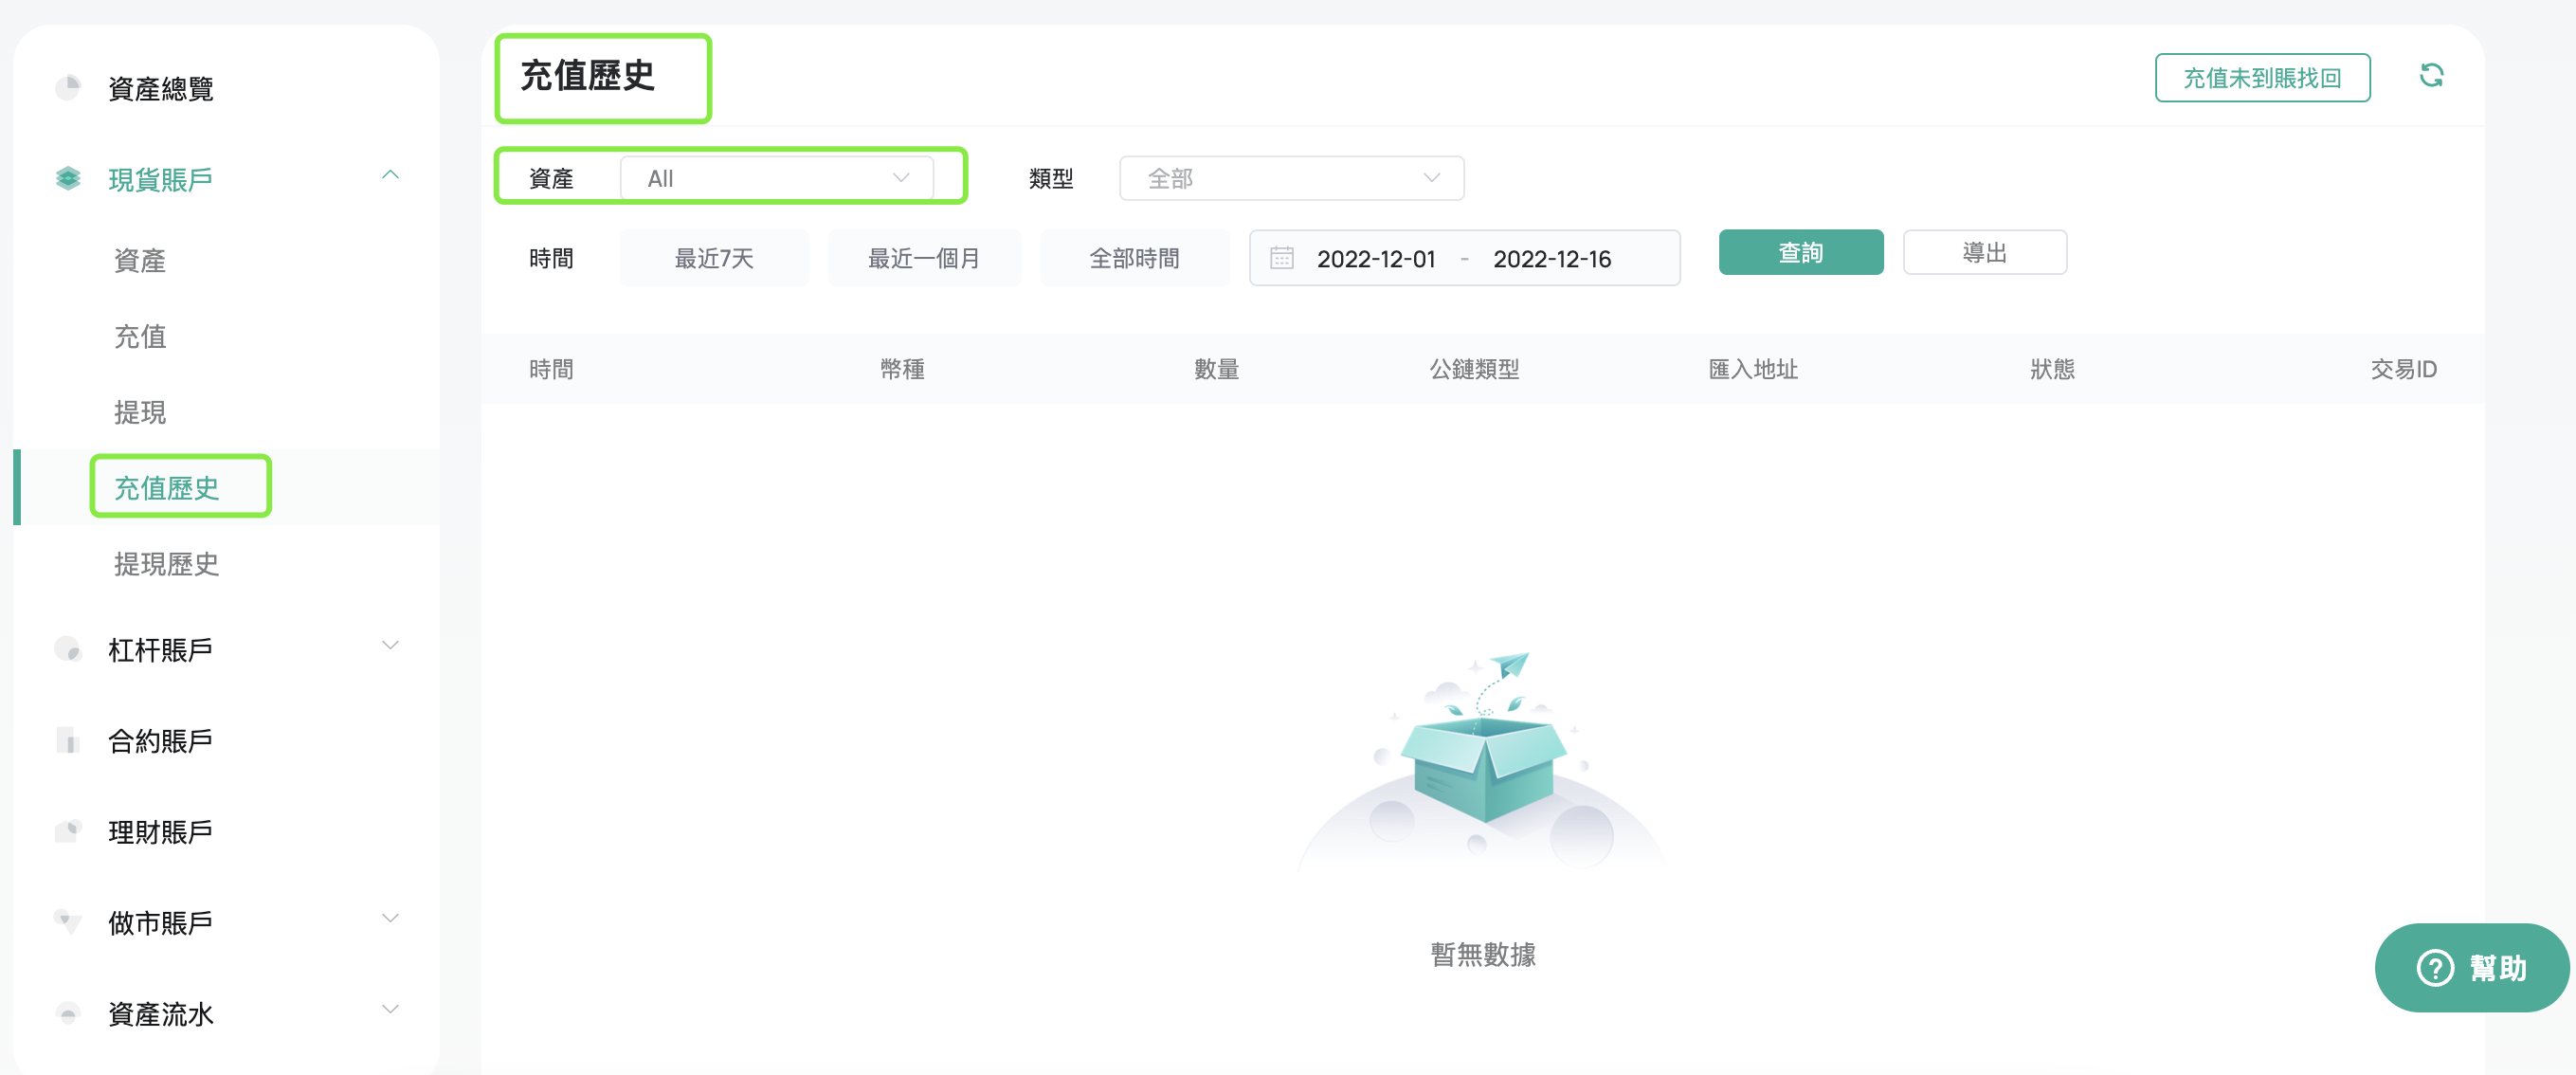The image size is (2576, 1075).
Task: Click the 理財賬戶 sidebar icon
Action: (x=68, y=831)
